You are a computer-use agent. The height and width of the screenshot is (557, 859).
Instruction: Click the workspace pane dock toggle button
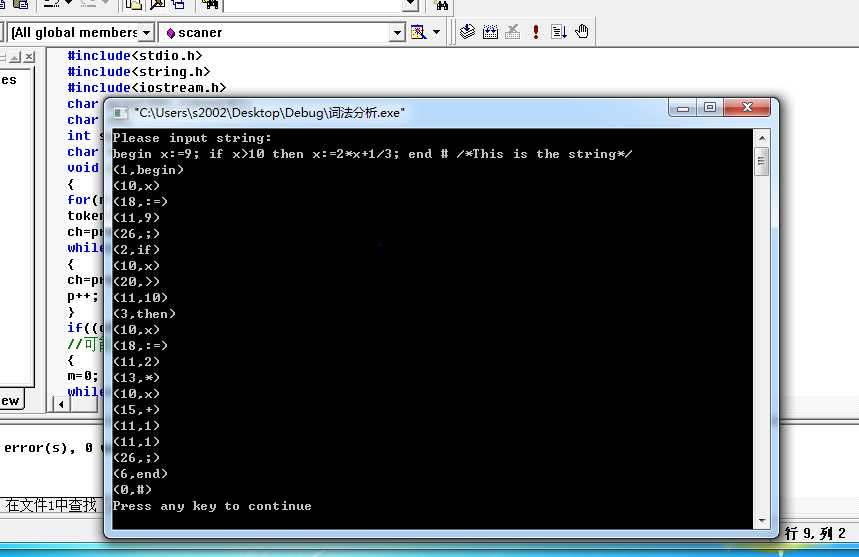click(15, 56)
